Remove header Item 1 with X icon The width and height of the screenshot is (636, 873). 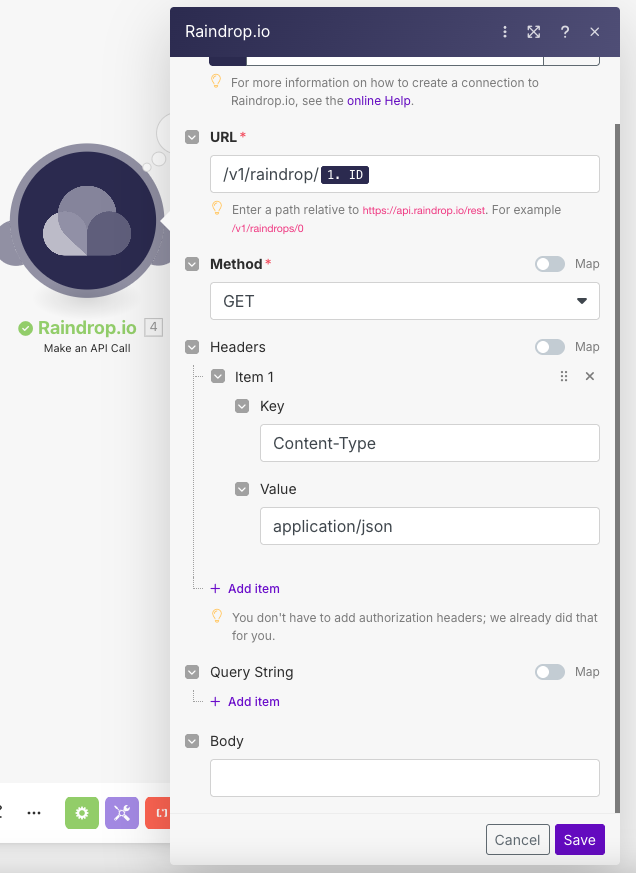pyautogui.click(x=589, y=377)
